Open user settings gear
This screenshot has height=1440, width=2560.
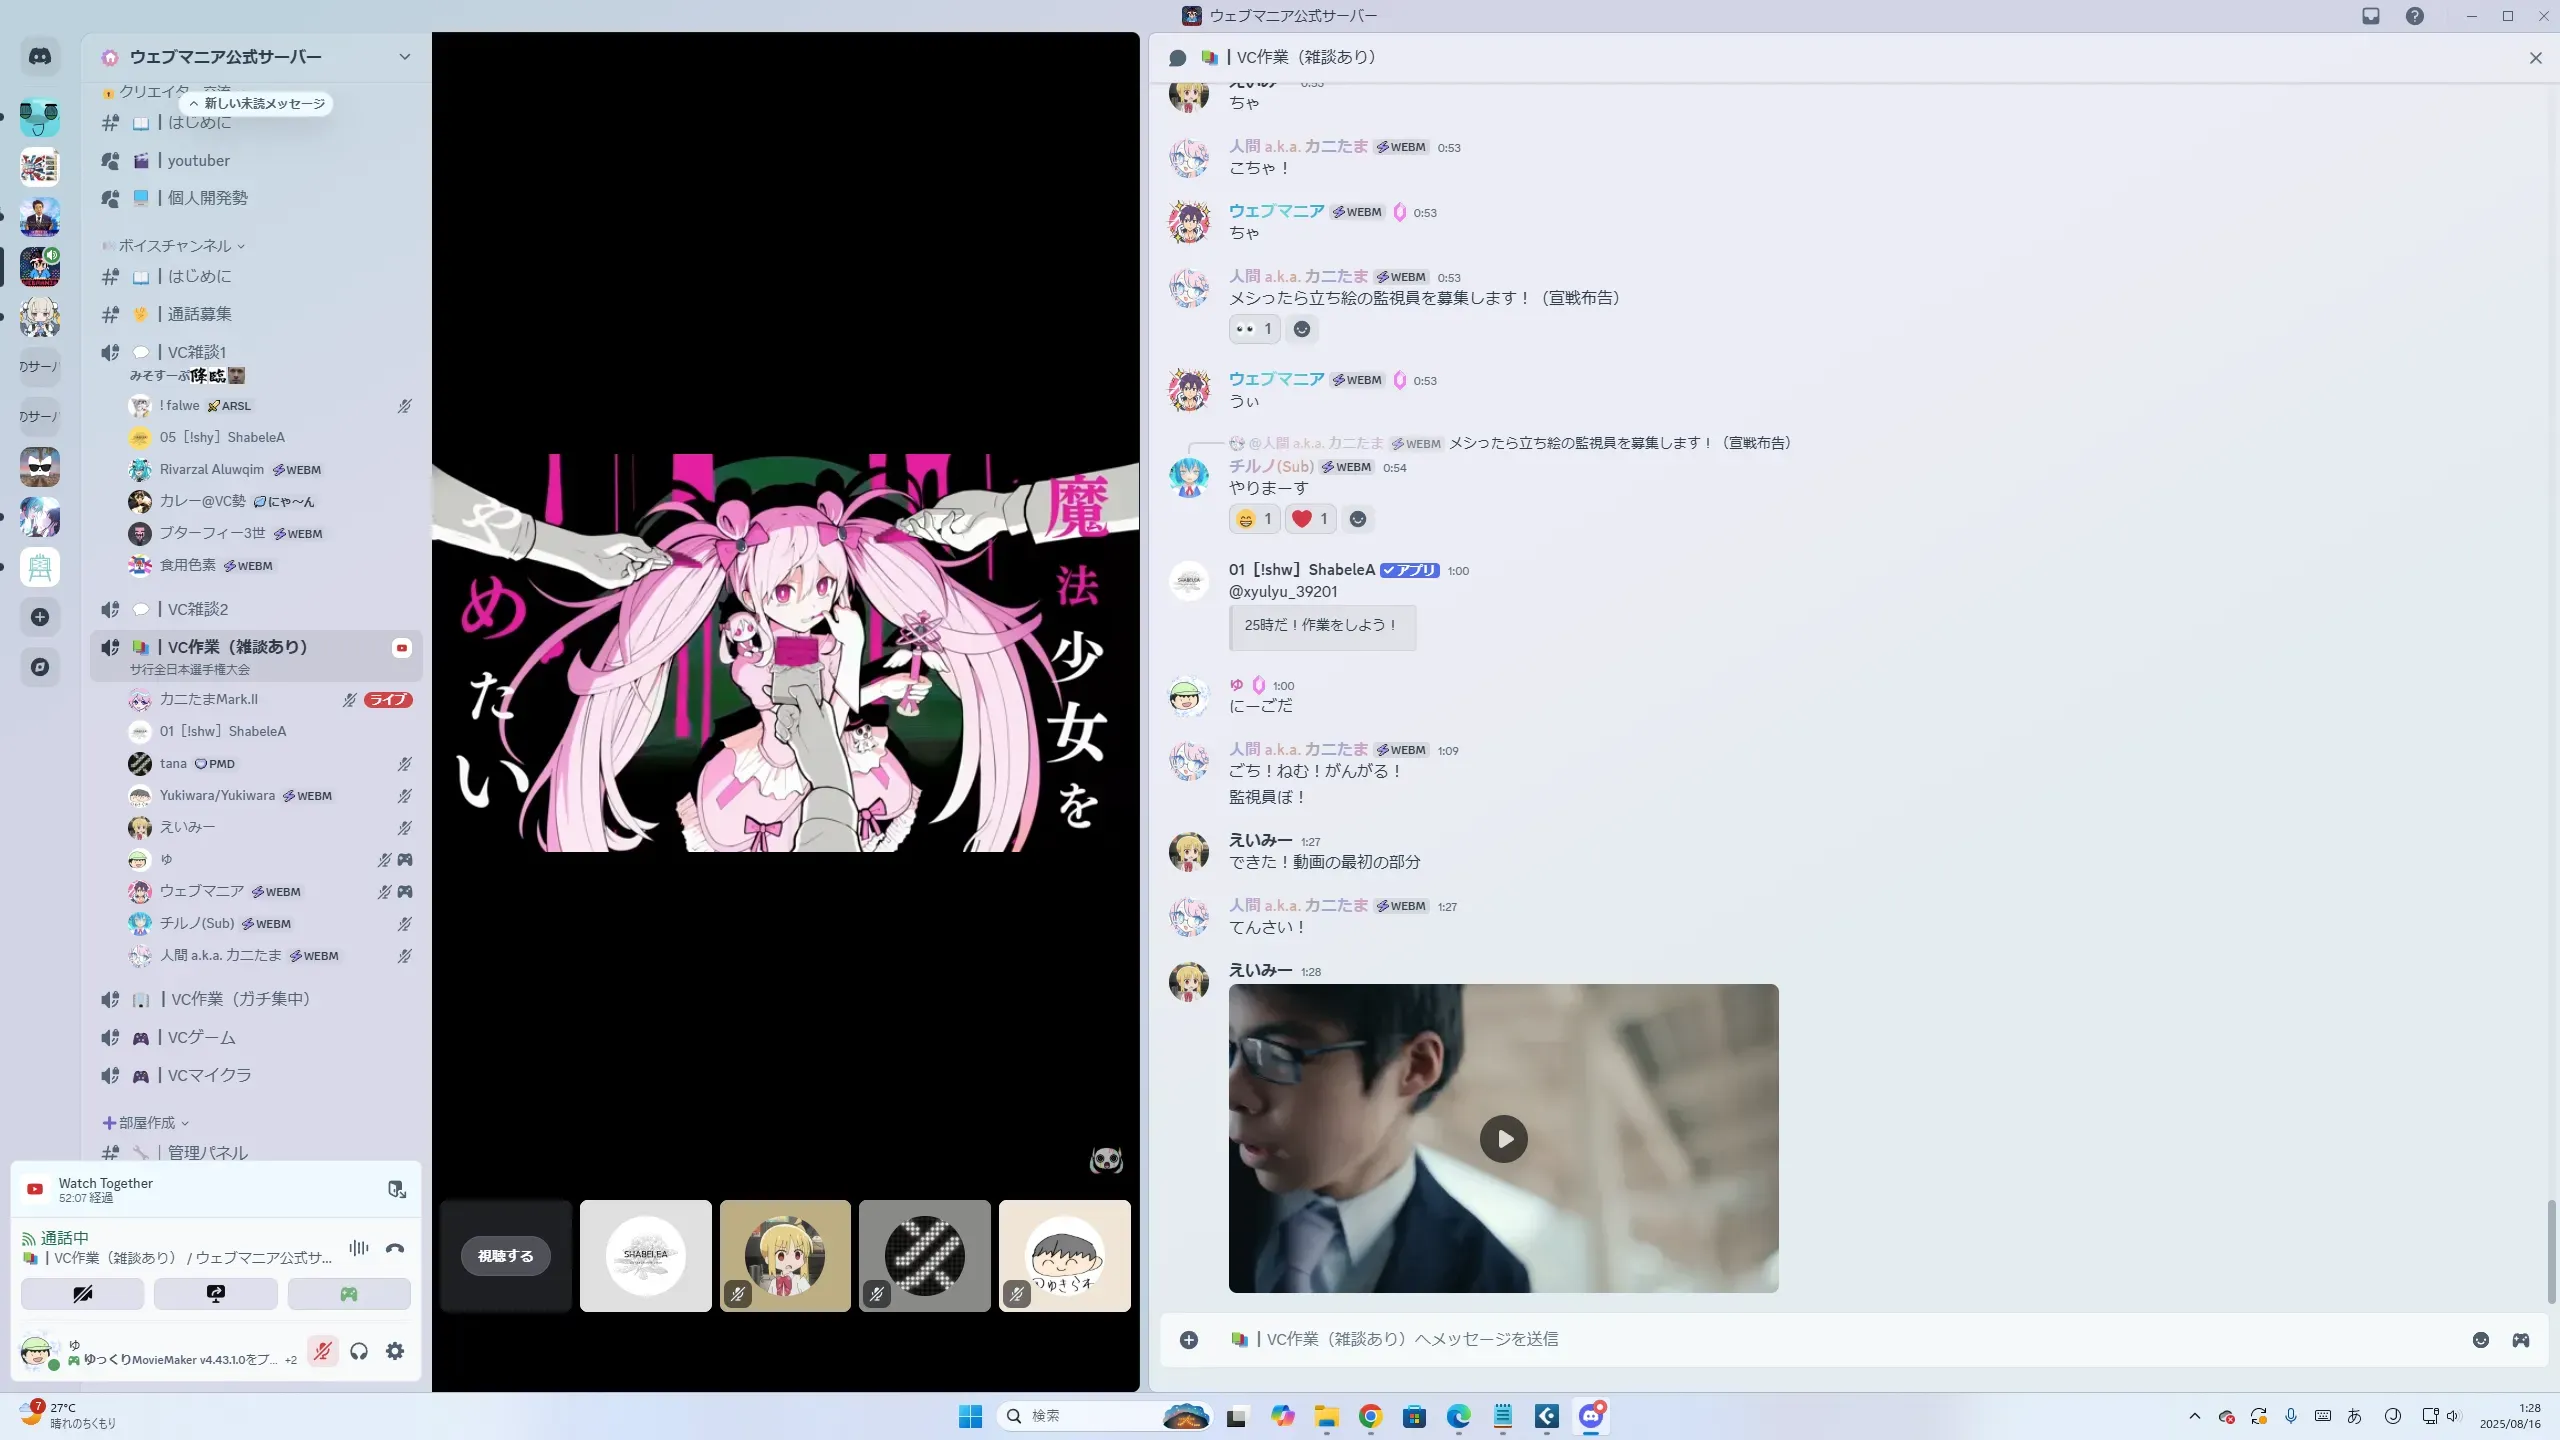(395, 1351)
